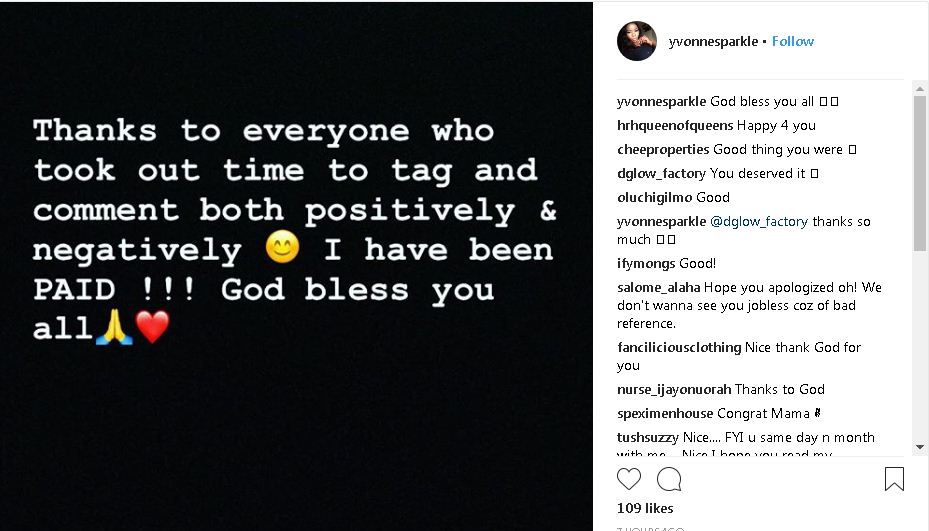Open speximenhouse commenter profile
This screenshot has width=929, height=531.
tap(664, 413)
